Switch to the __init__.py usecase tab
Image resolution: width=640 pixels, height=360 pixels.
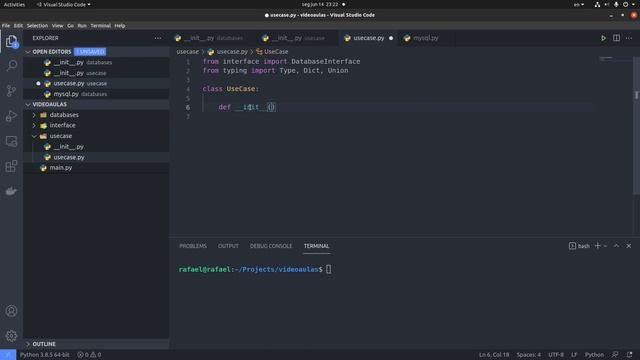298,38
